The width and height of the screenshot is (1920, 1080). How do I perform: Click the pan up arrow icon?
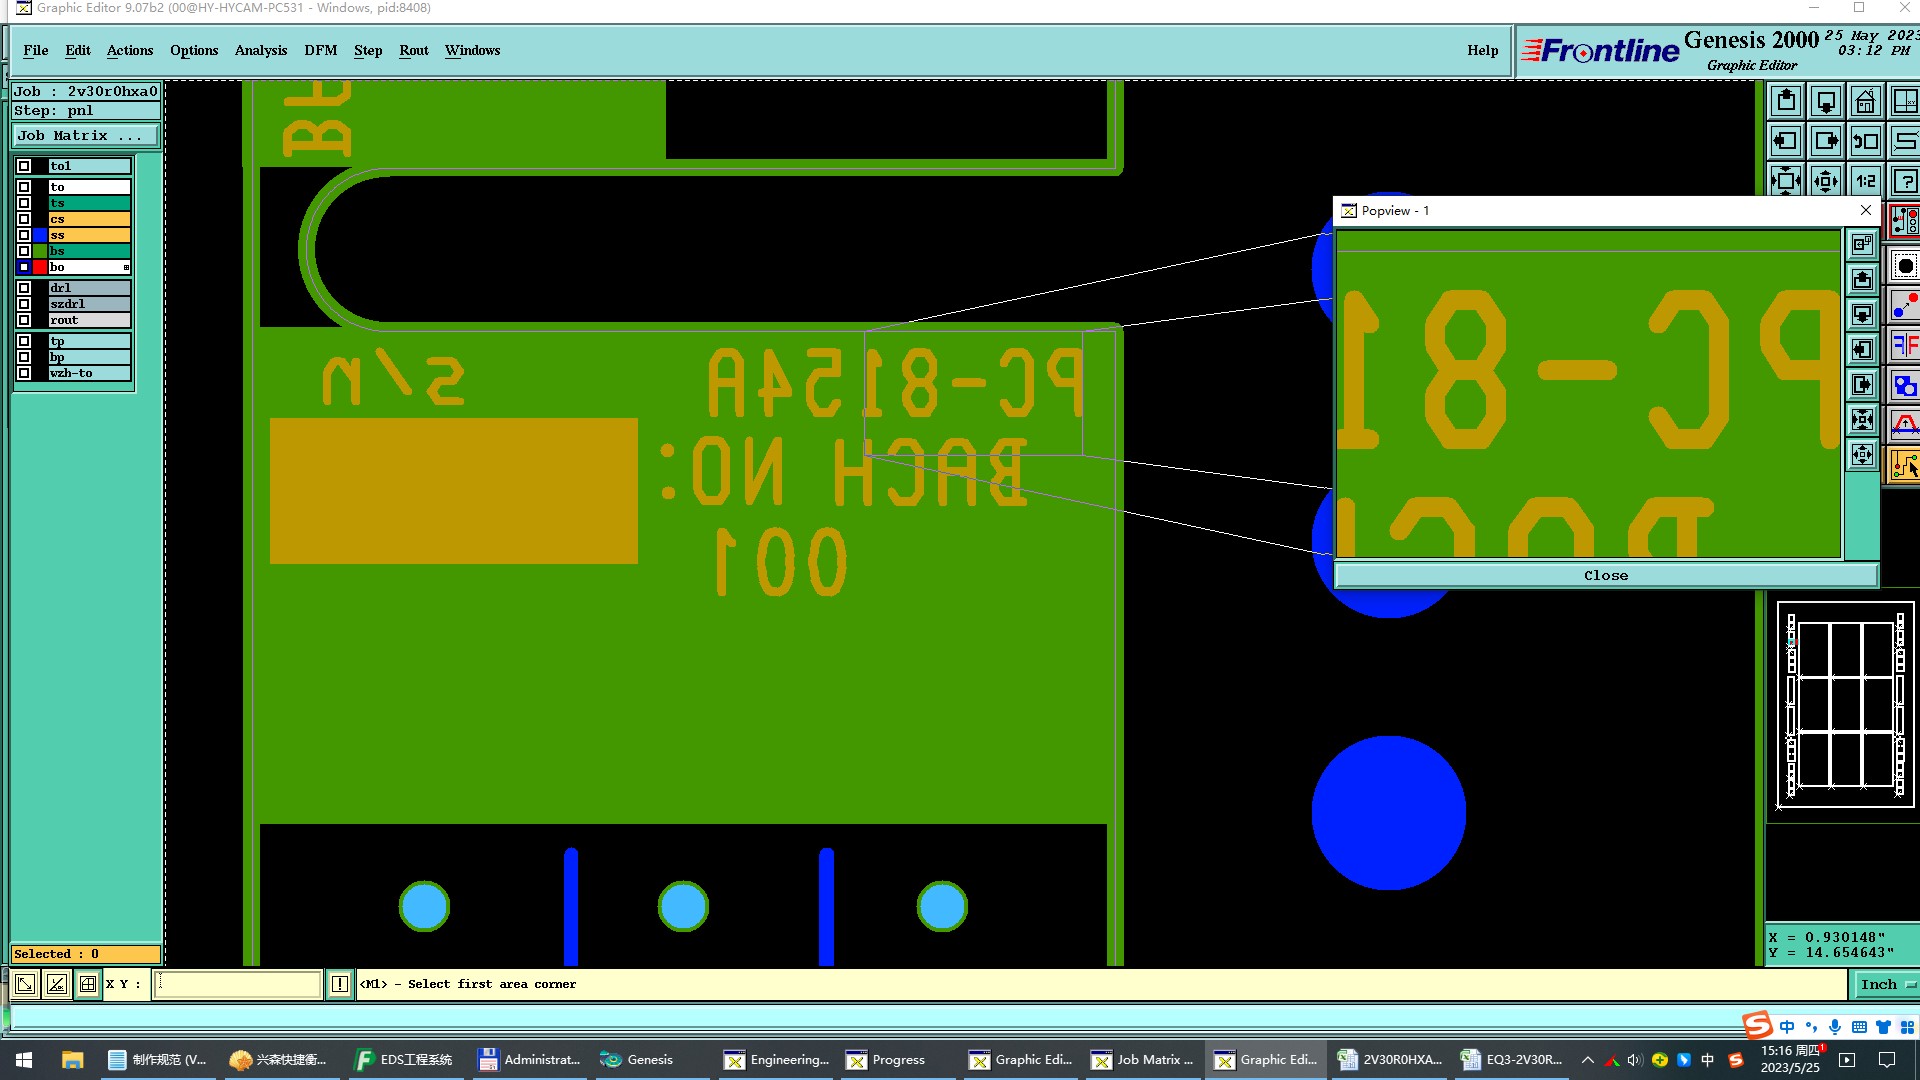[x=1787, y=102]
